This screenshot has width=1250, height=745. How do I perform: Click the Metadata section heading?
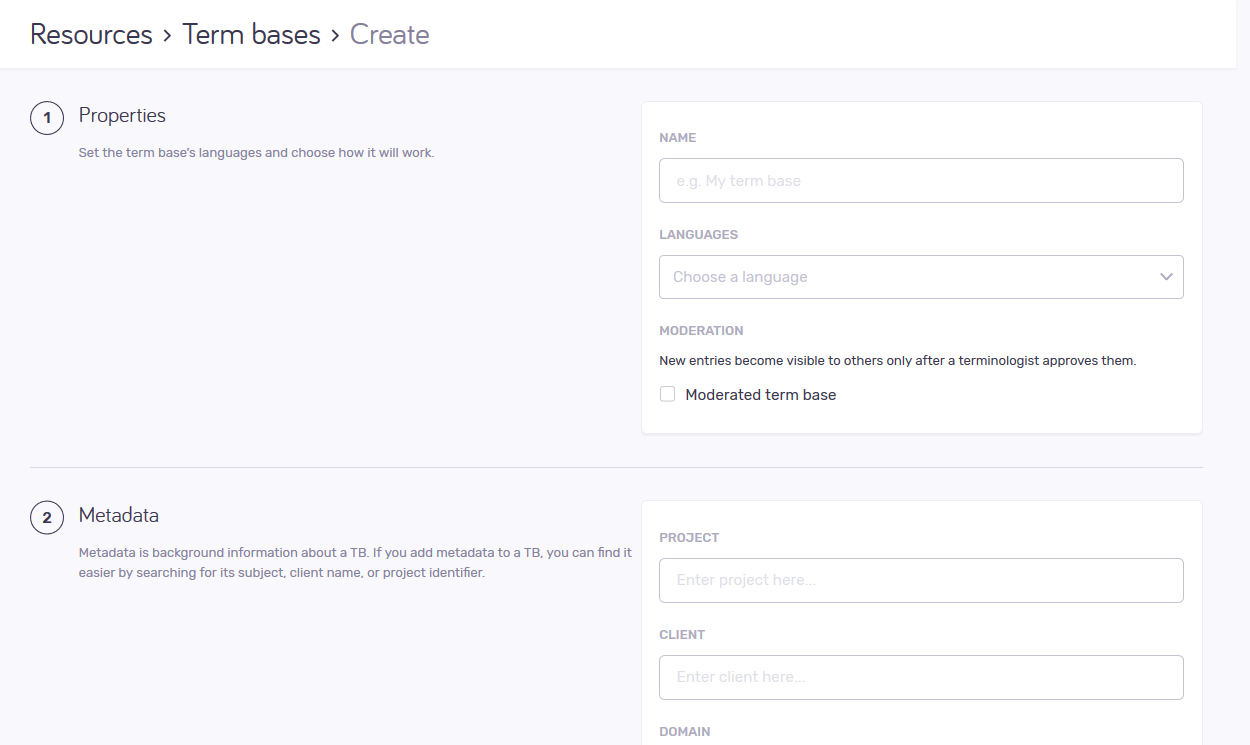tap(118, 515)
